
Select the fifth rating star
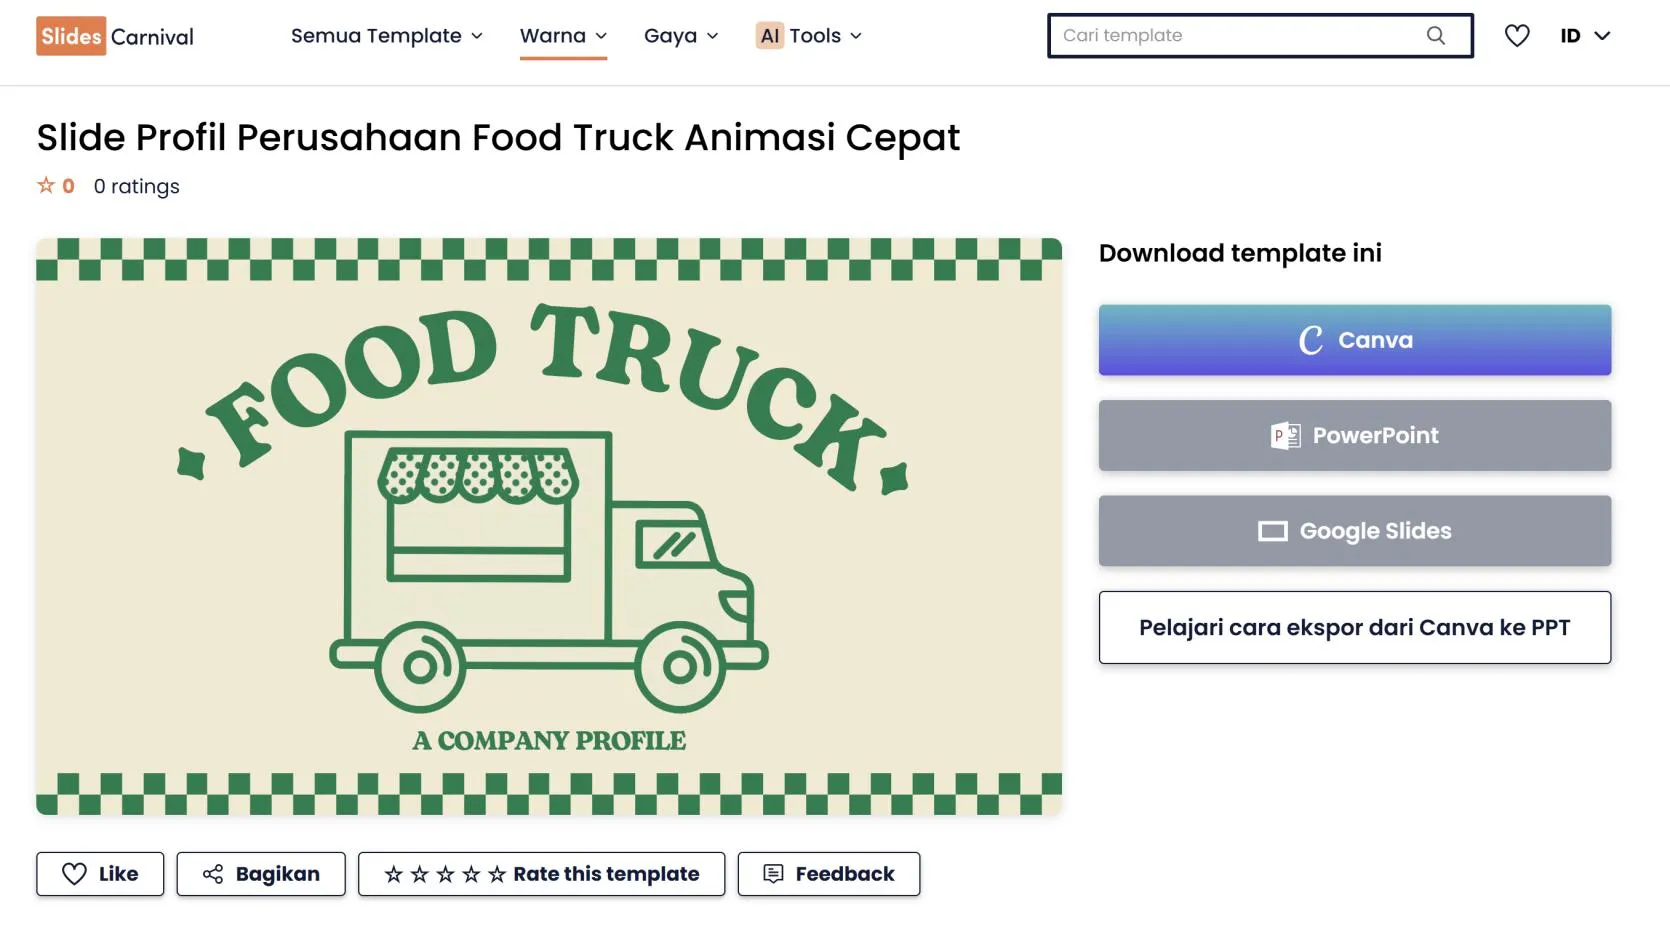497,873
